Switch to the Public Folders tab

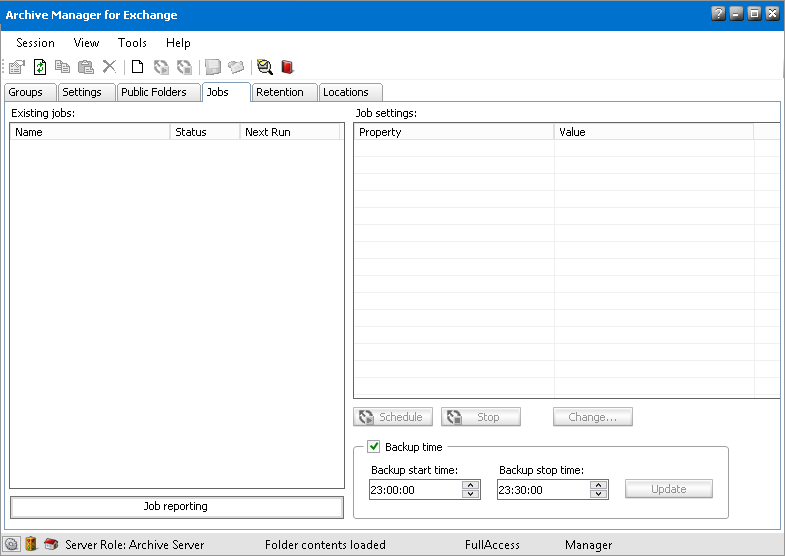pyautogui.click(x=153, y=92)
